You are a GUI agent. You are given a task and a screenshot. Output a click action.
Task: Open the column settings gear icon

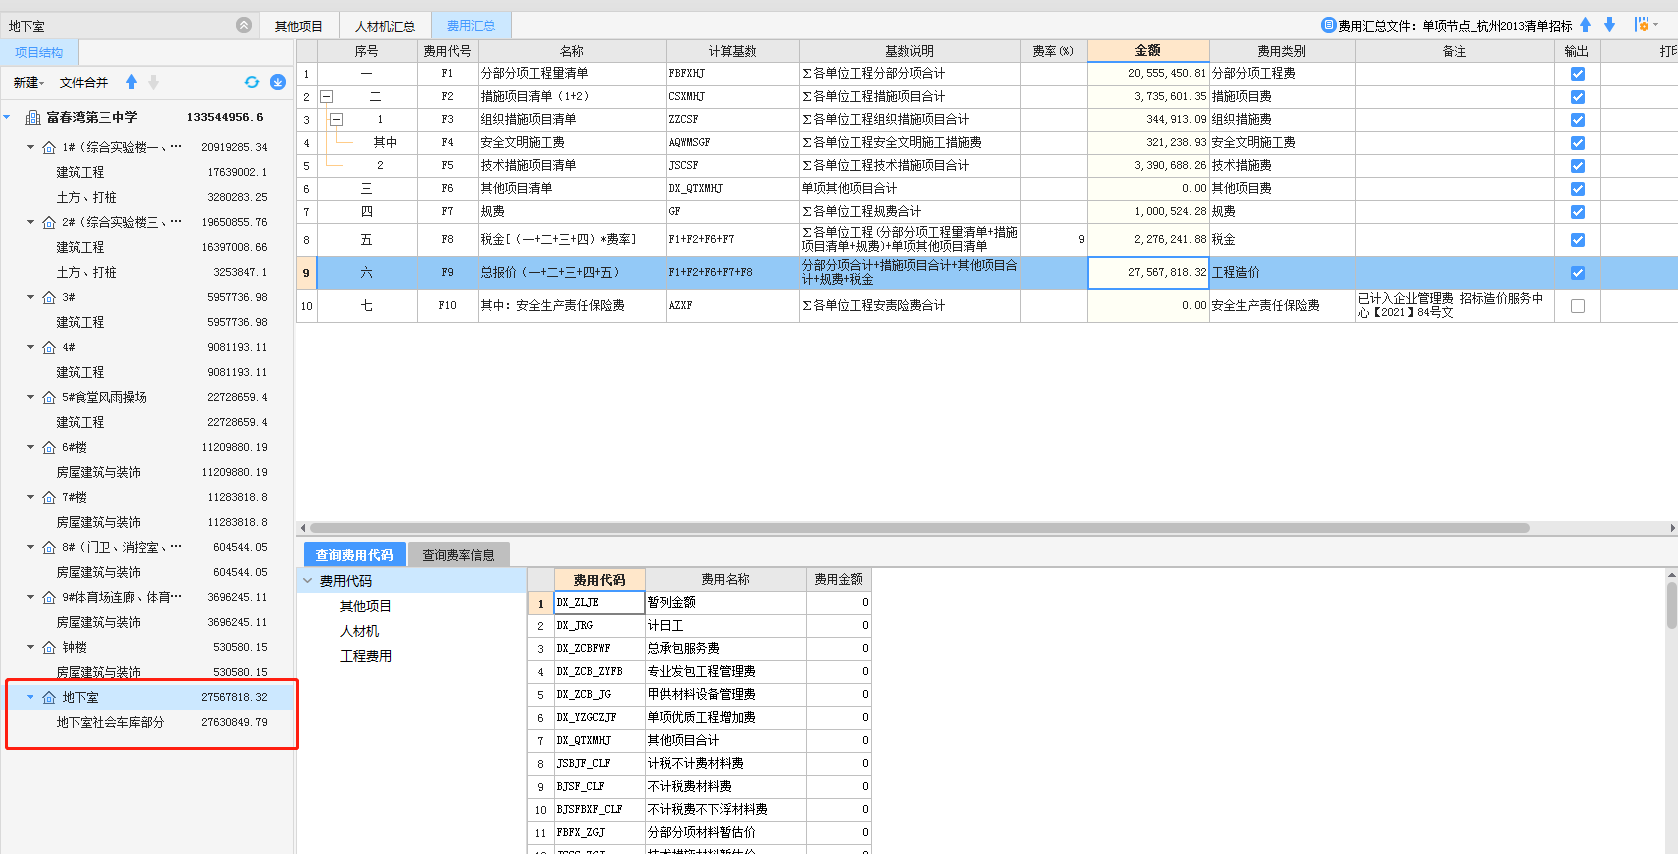point(1641,25)
